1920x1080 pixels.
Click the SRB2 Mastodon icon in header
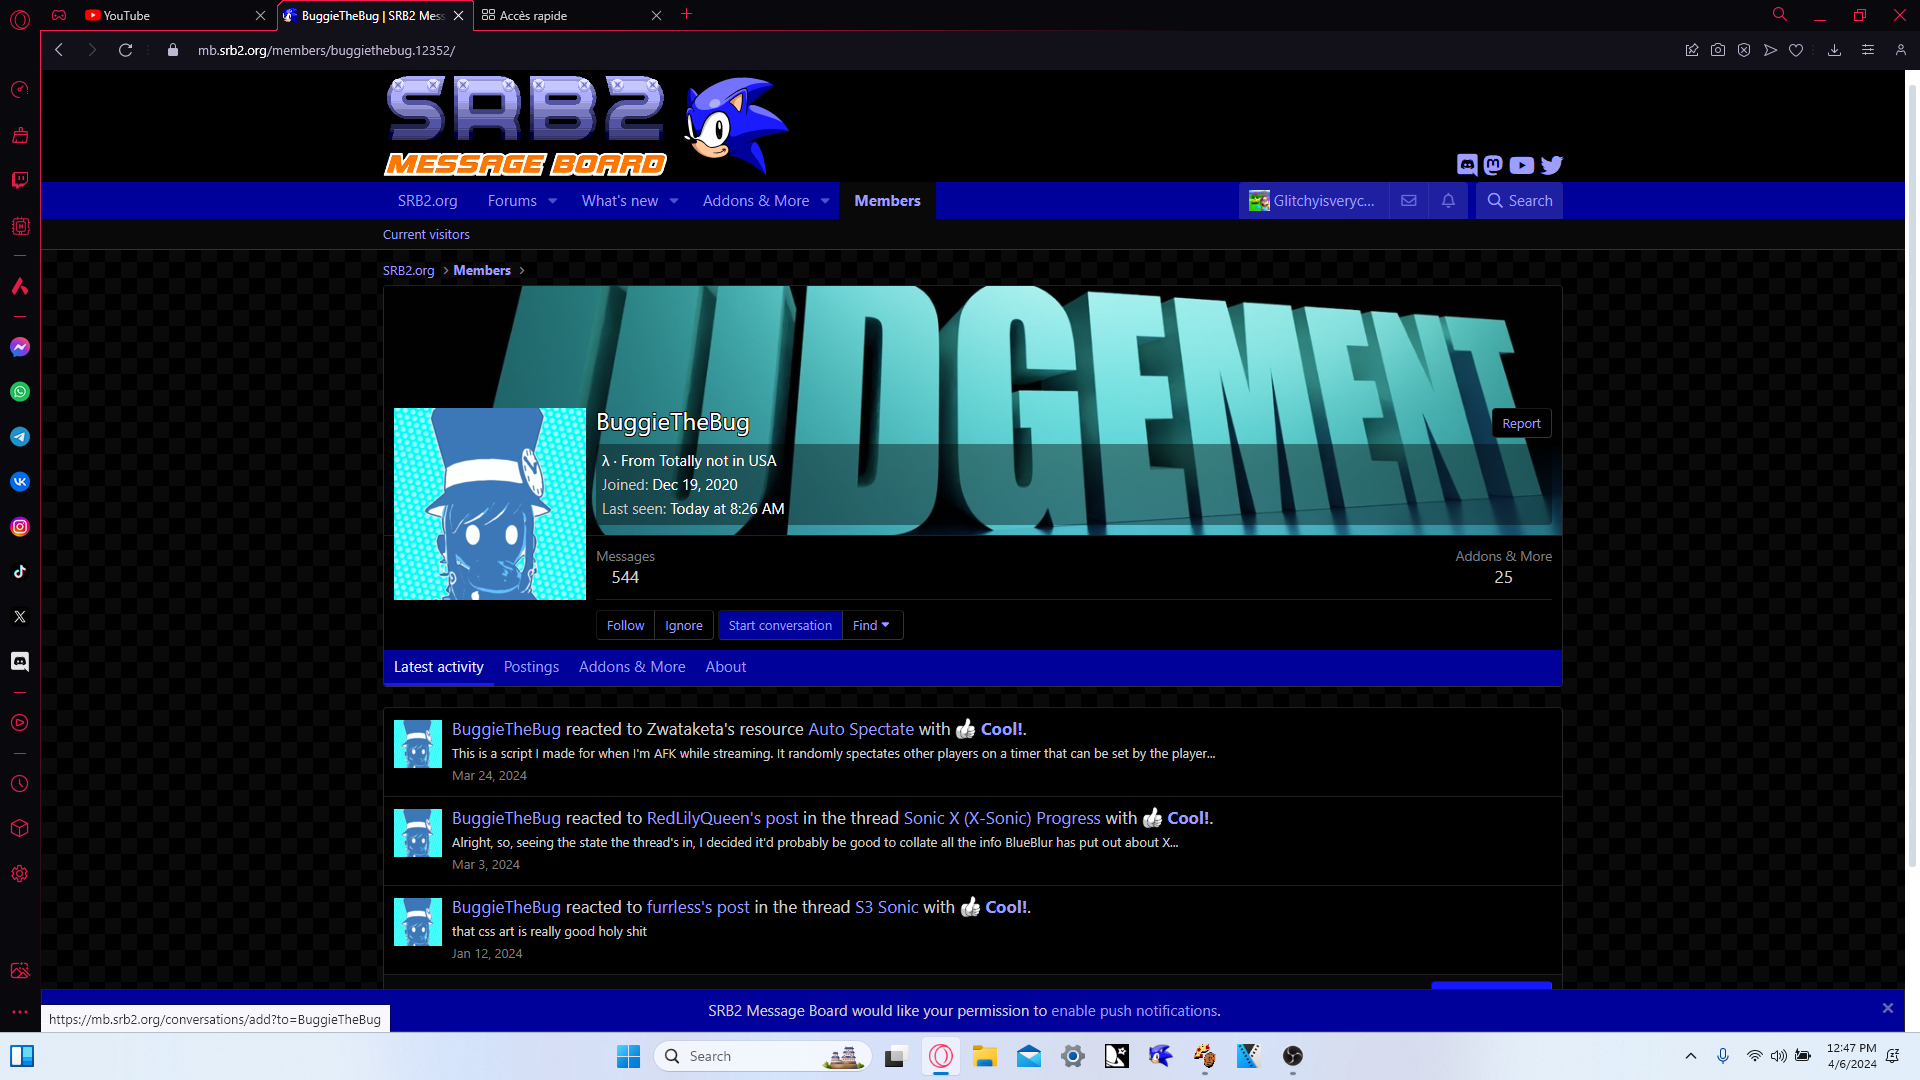[x=1493, y=165]
